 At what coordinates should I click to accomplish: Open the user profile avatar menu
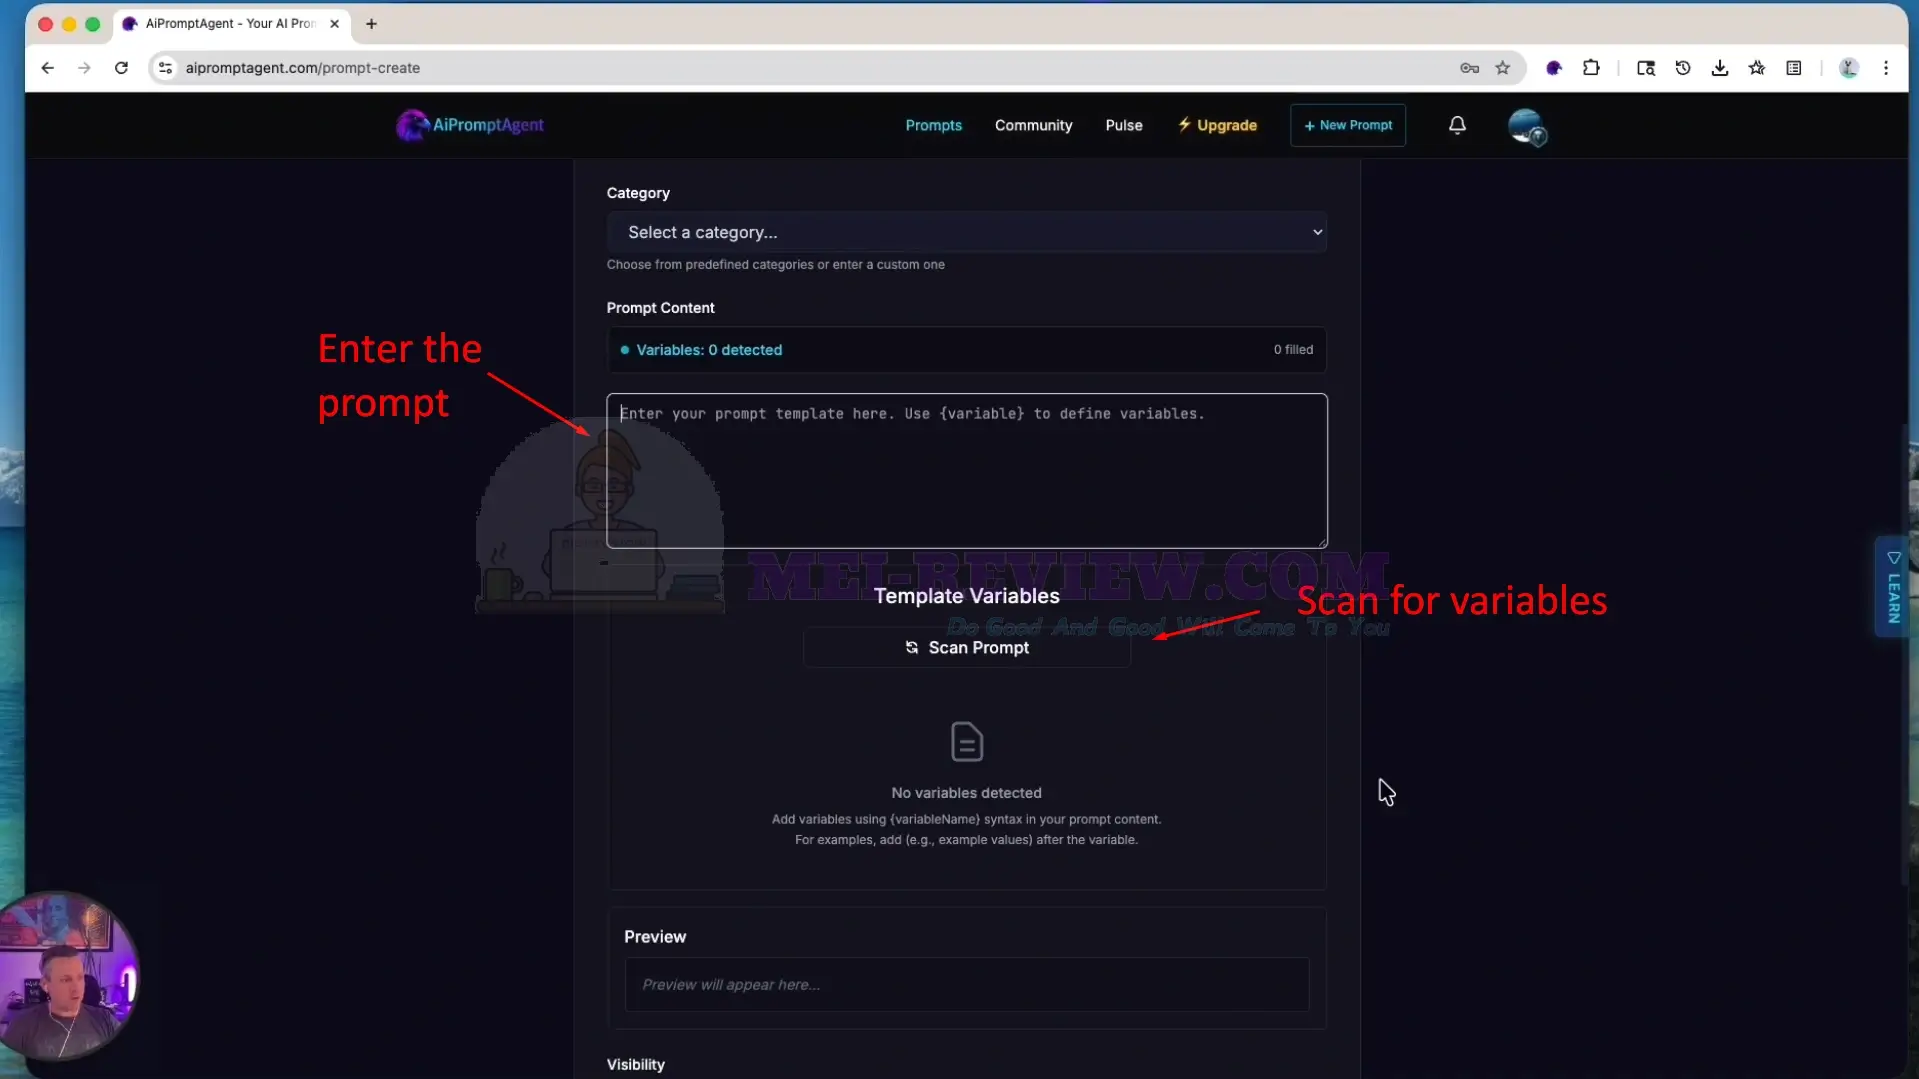(x=1526, y=126)
